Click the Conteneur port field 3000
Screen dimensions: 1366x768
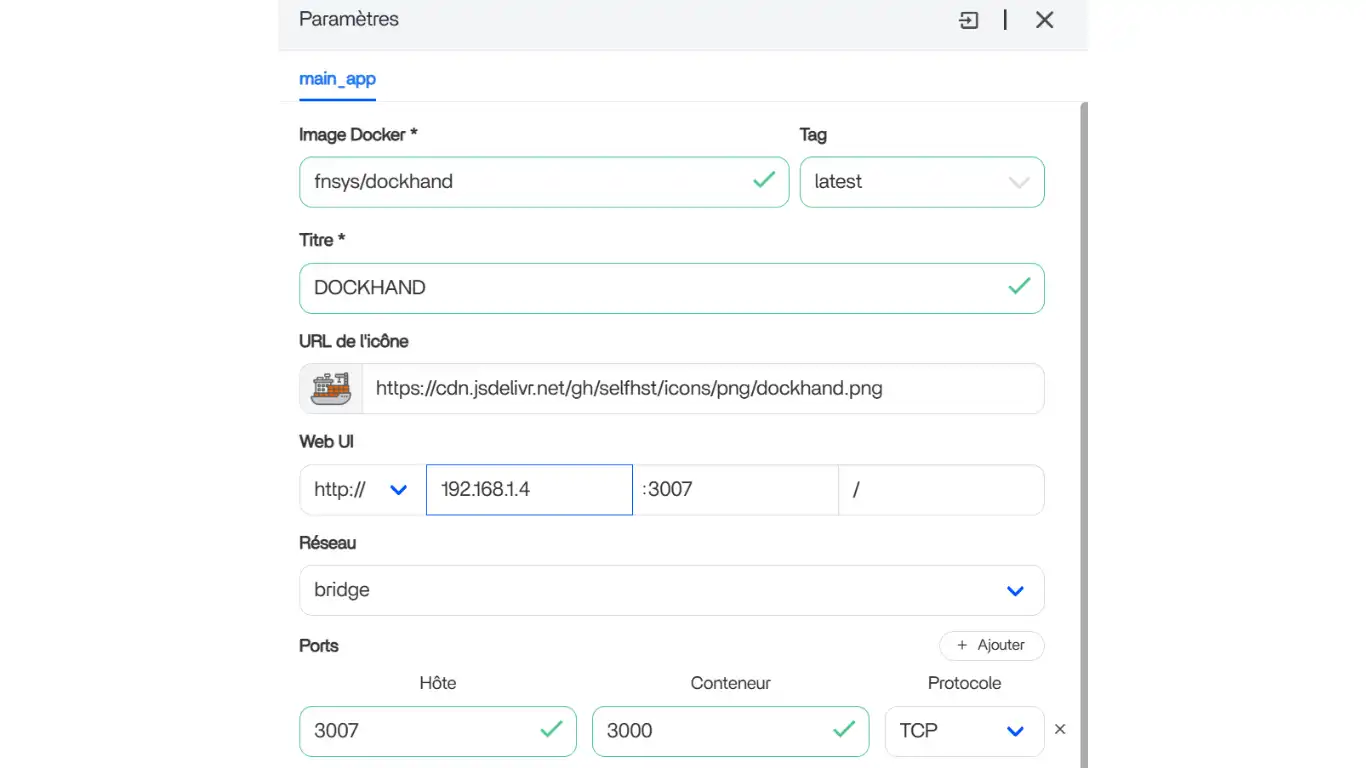[x=731, y=731]
